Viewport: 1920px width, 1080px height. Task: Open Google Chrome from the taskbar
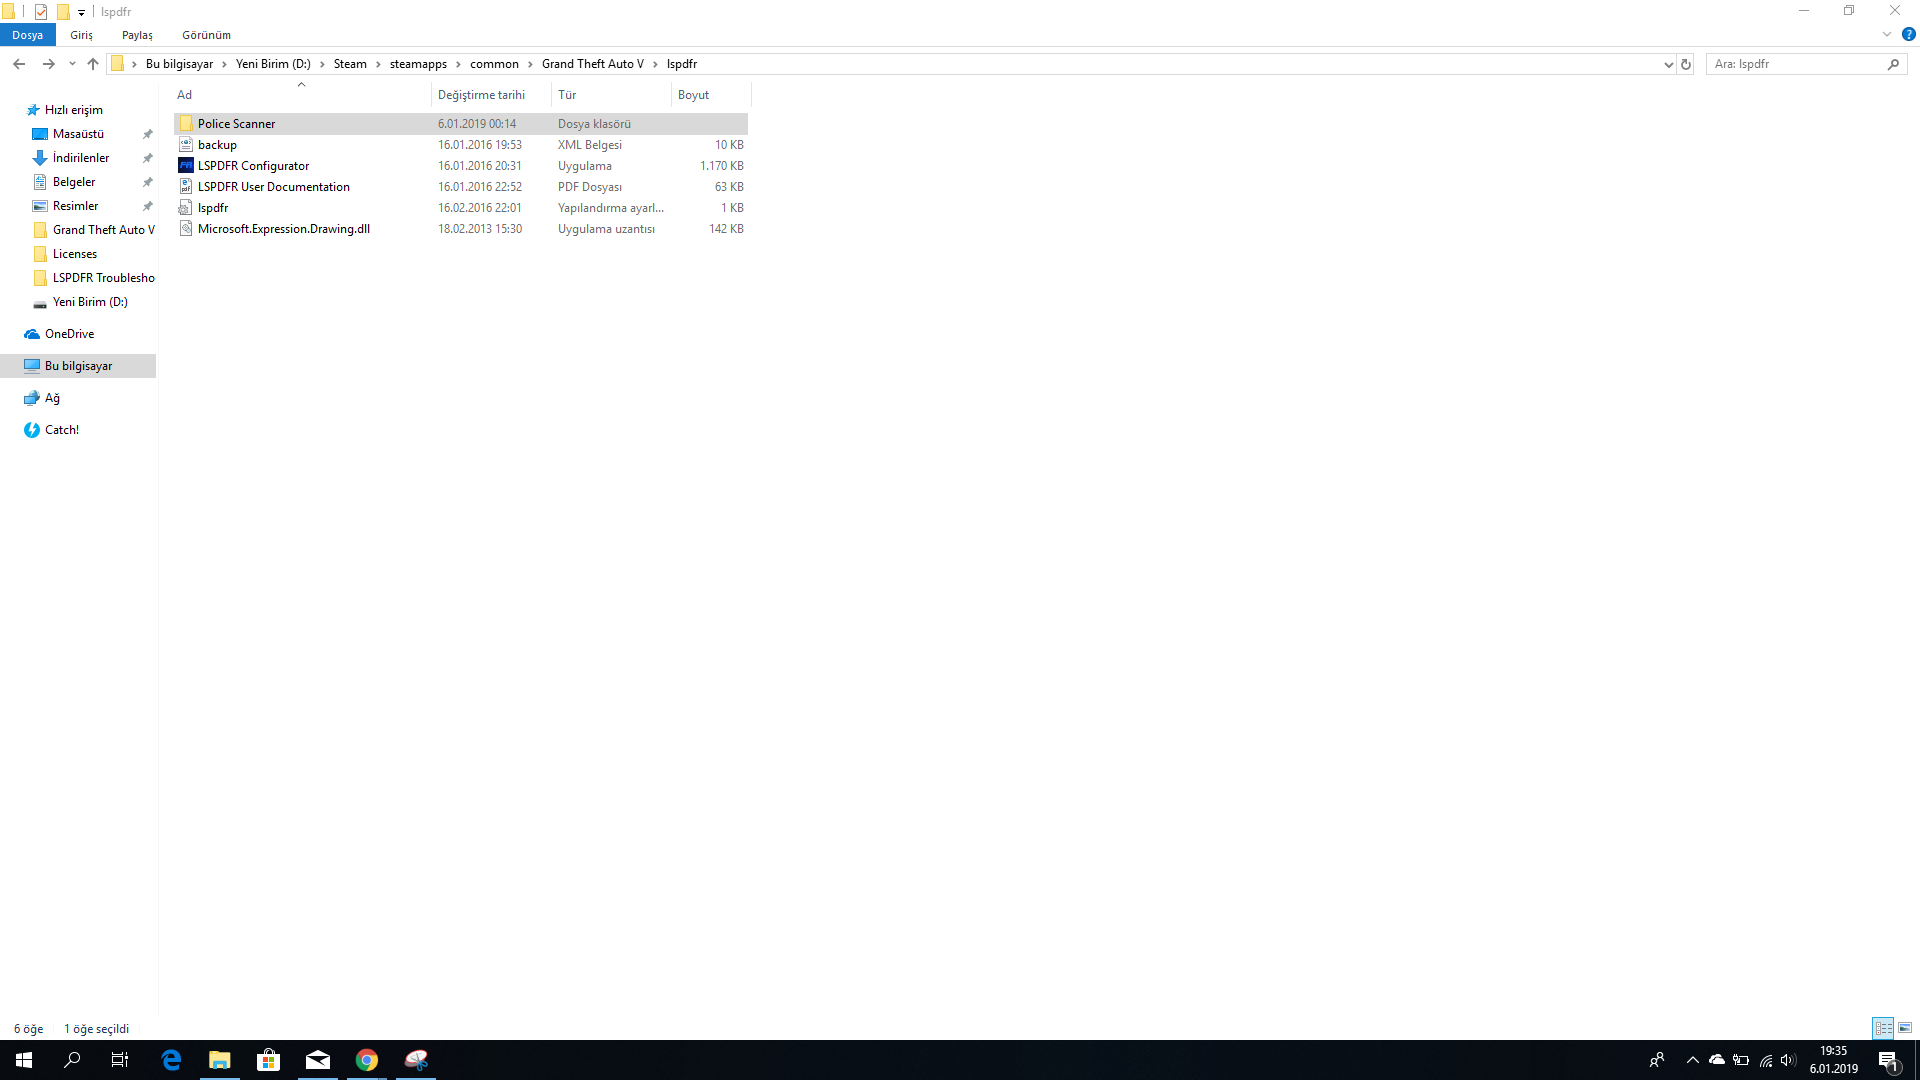367,1060
